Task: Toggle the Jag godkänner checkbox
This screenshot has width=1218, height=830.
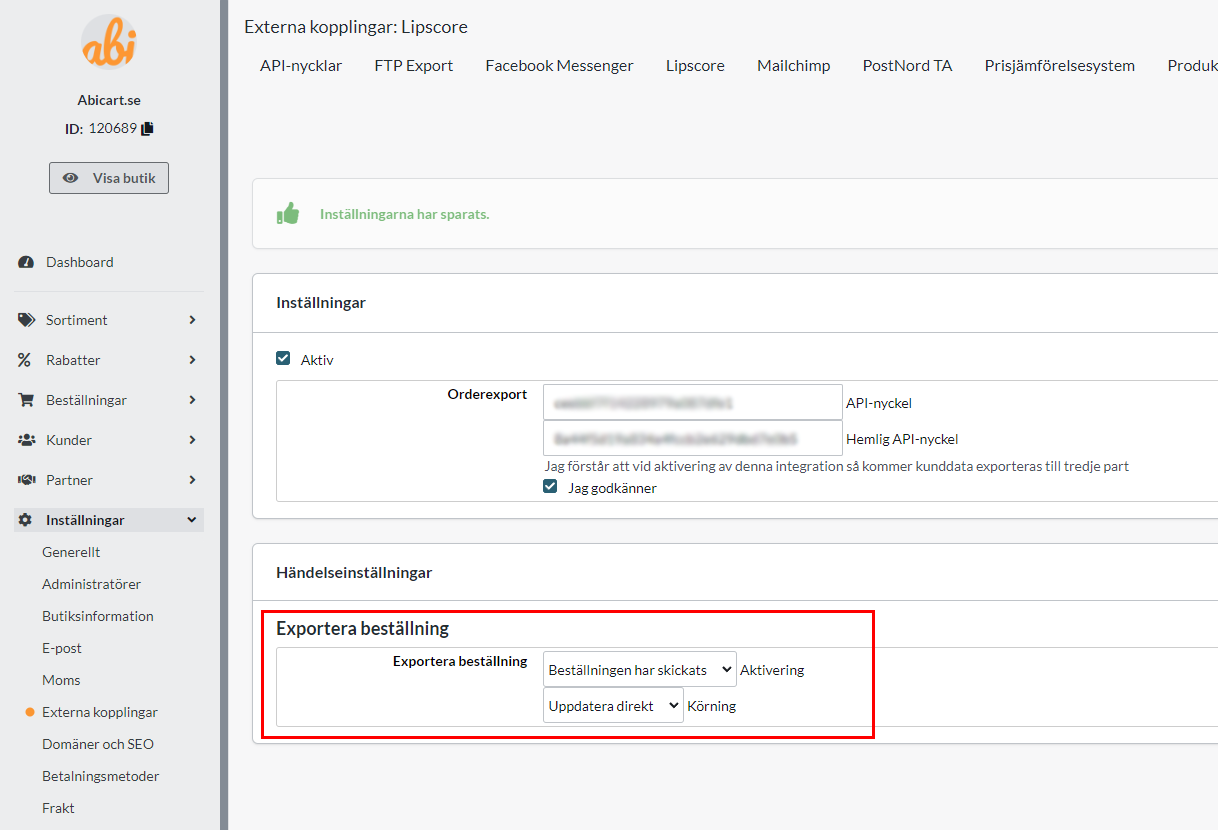Action: 550,487
